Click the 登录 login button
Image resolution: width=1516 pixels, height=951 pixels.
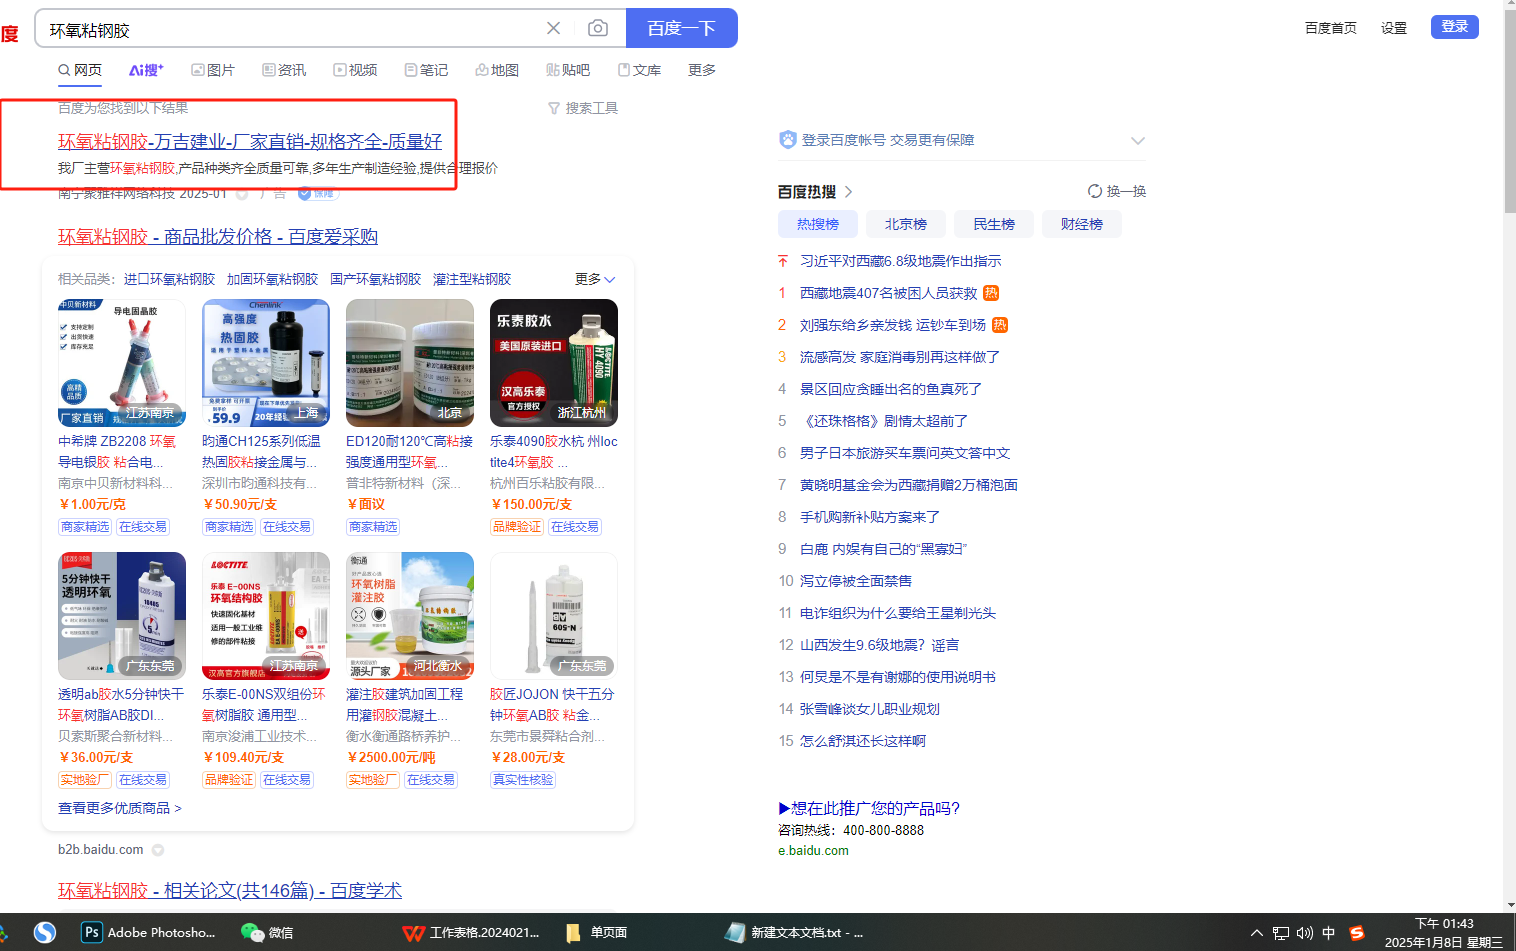[1454, 27]
